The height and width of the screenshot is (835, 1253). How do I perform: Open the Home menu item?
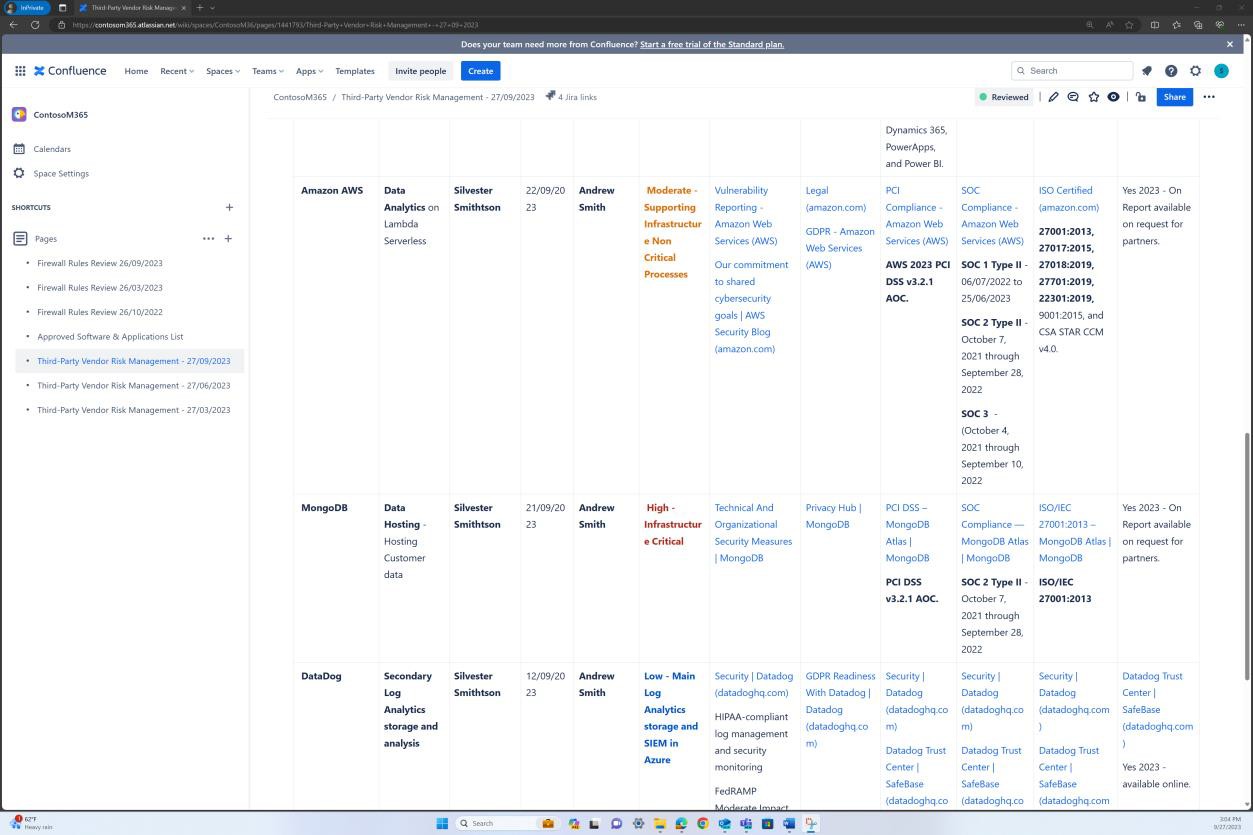pyautogui.click(x=136, y=71)
